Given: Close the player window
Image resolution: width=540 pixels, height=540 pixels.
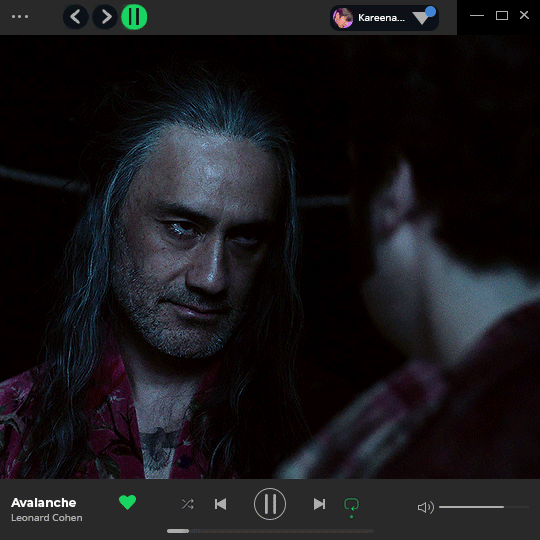Looking at the screenshot, I should 524,15.
